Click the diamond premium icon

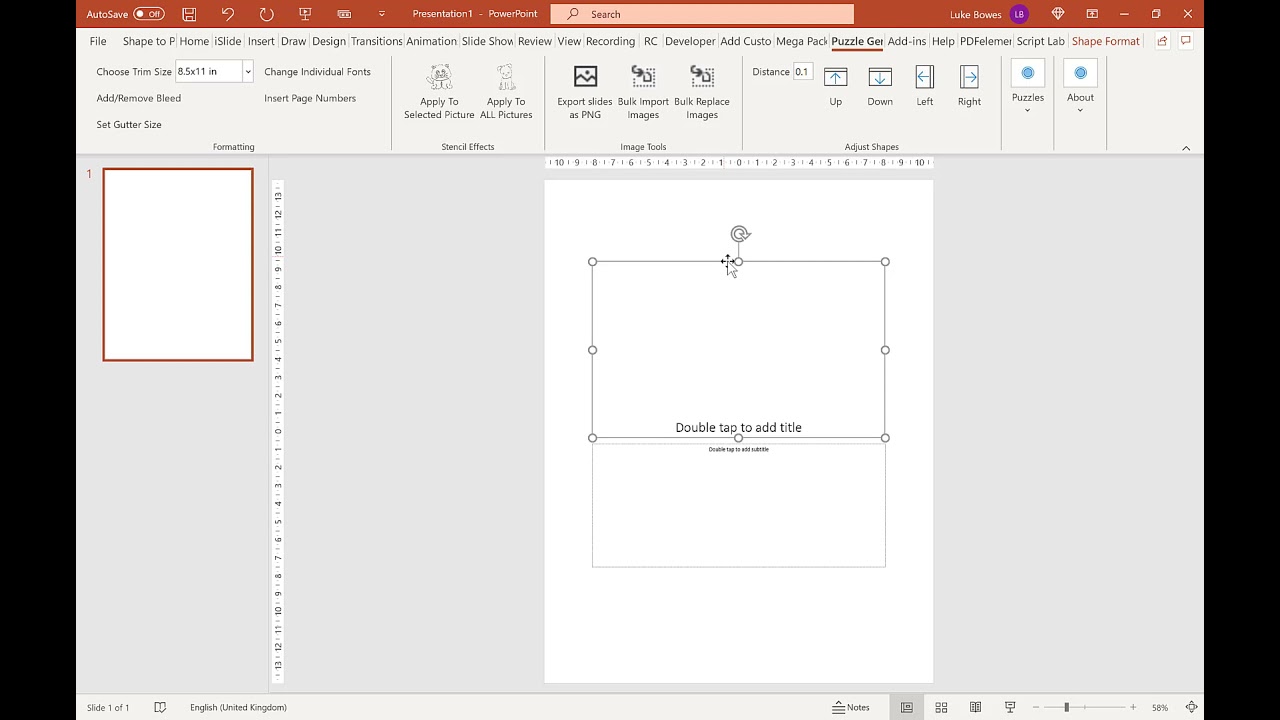[1058, 14]
